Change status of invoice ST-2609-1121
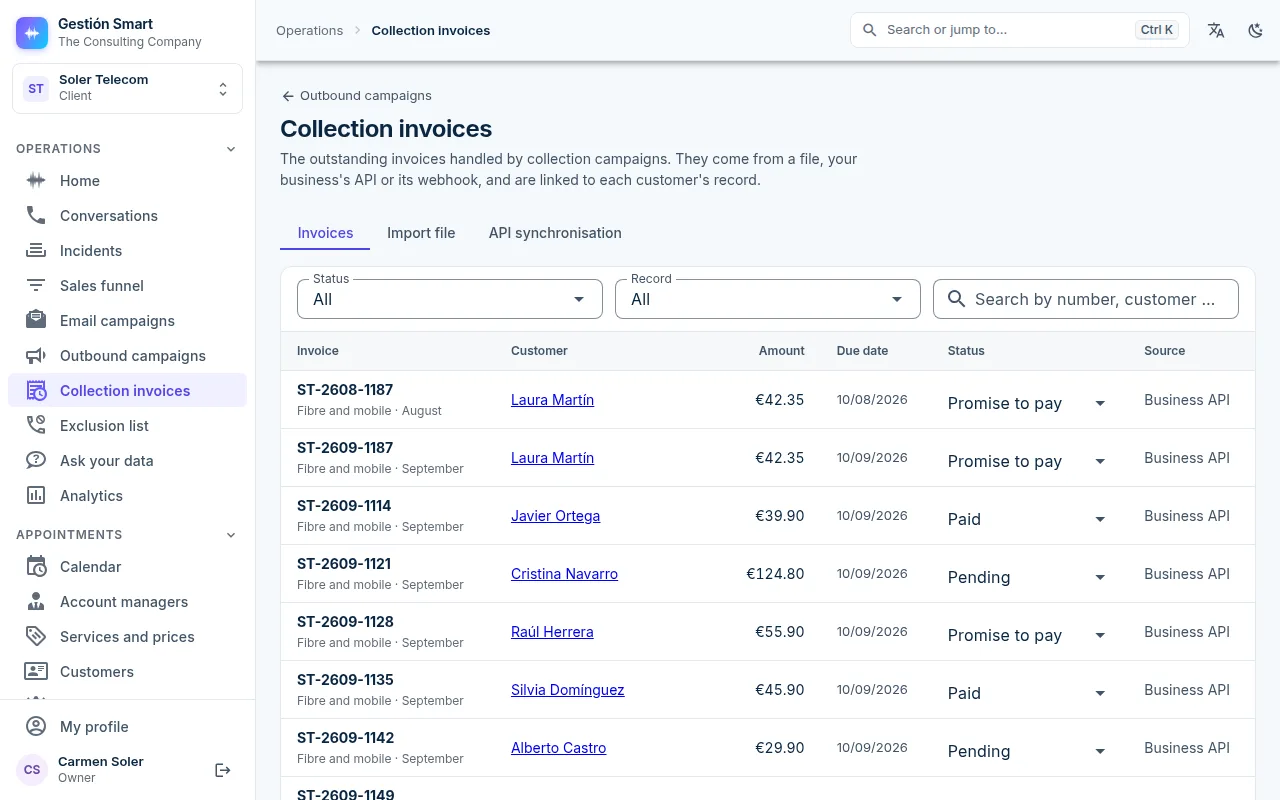 click(x=1027, y=577)
